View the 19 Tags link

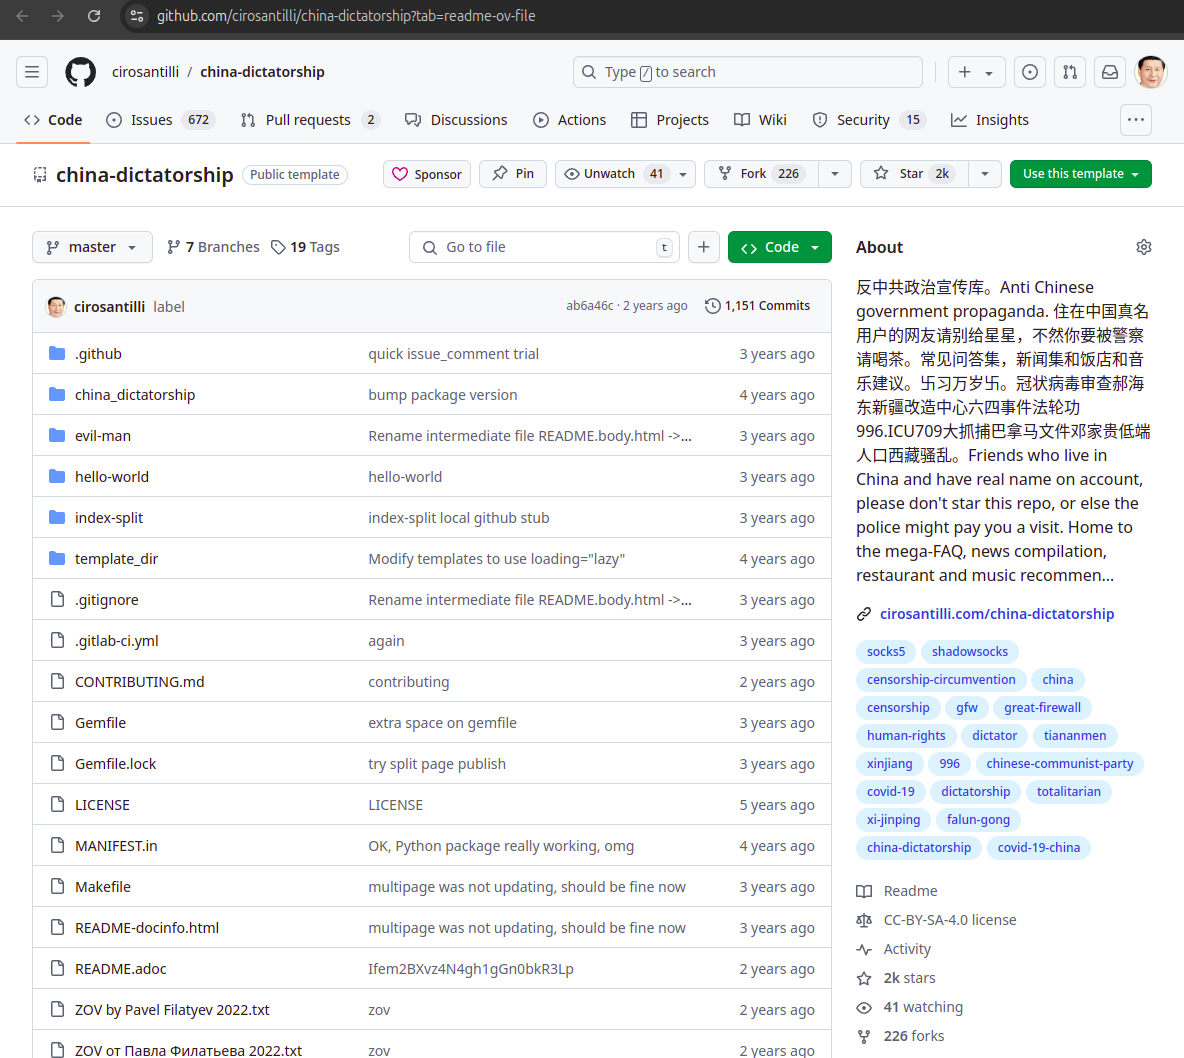point(305,247)
